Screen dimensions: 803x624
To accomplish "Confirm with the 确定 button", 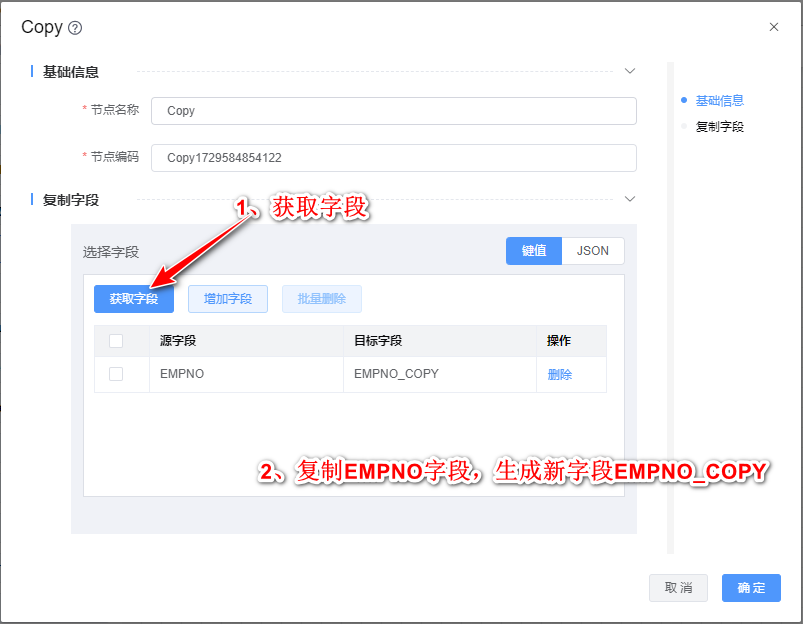I will tap(751, 588).
